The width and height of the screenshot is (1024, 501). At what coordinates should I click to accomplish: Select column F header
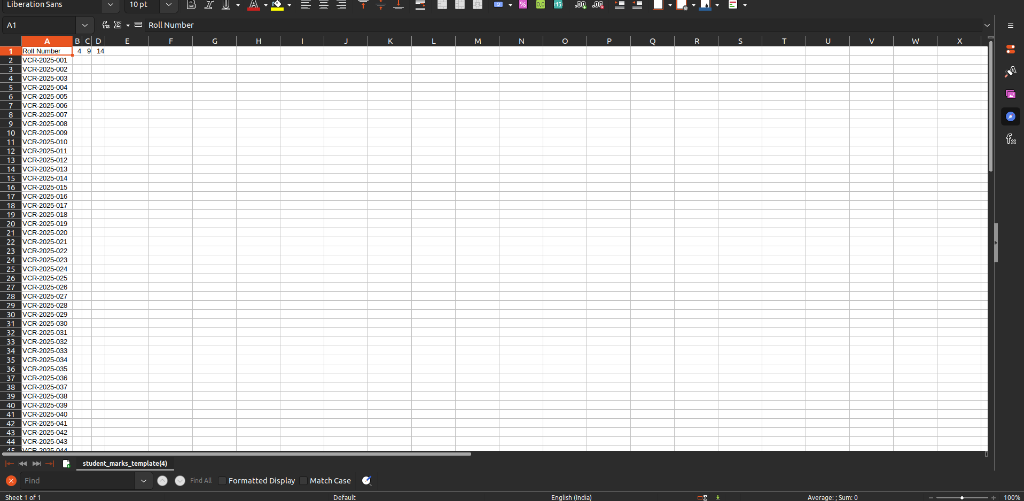click(170, 41)
